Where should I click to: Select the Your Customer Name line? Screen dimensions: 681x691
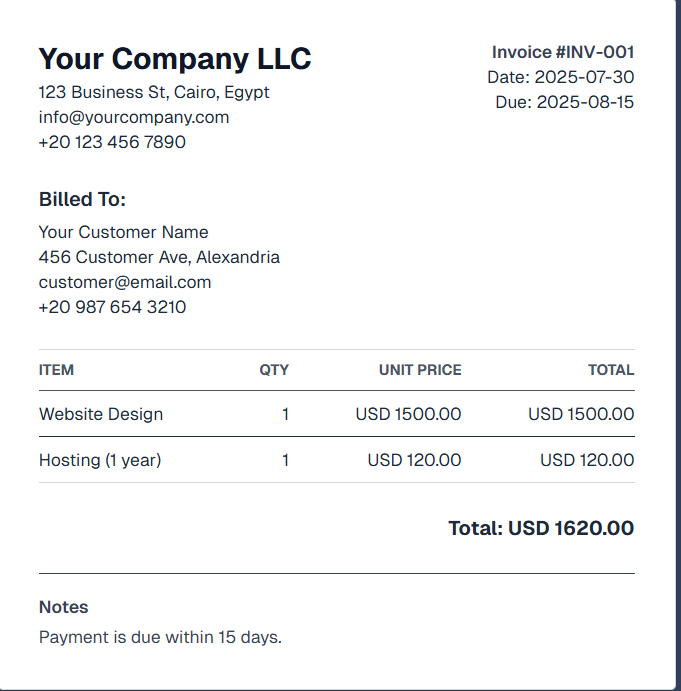[123, 232]
